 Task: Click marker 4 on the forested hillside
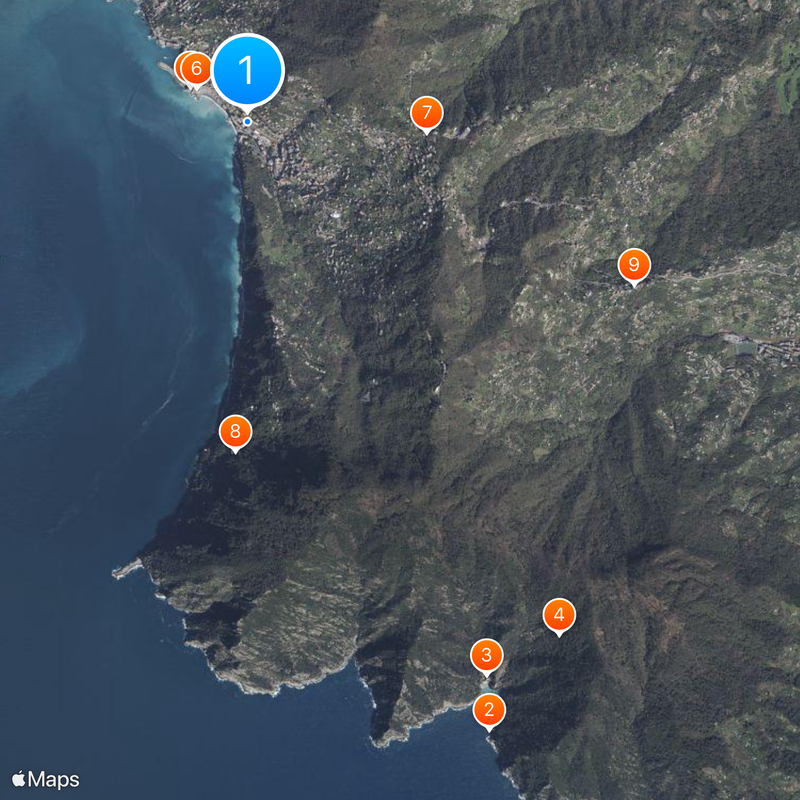(560, 615)
